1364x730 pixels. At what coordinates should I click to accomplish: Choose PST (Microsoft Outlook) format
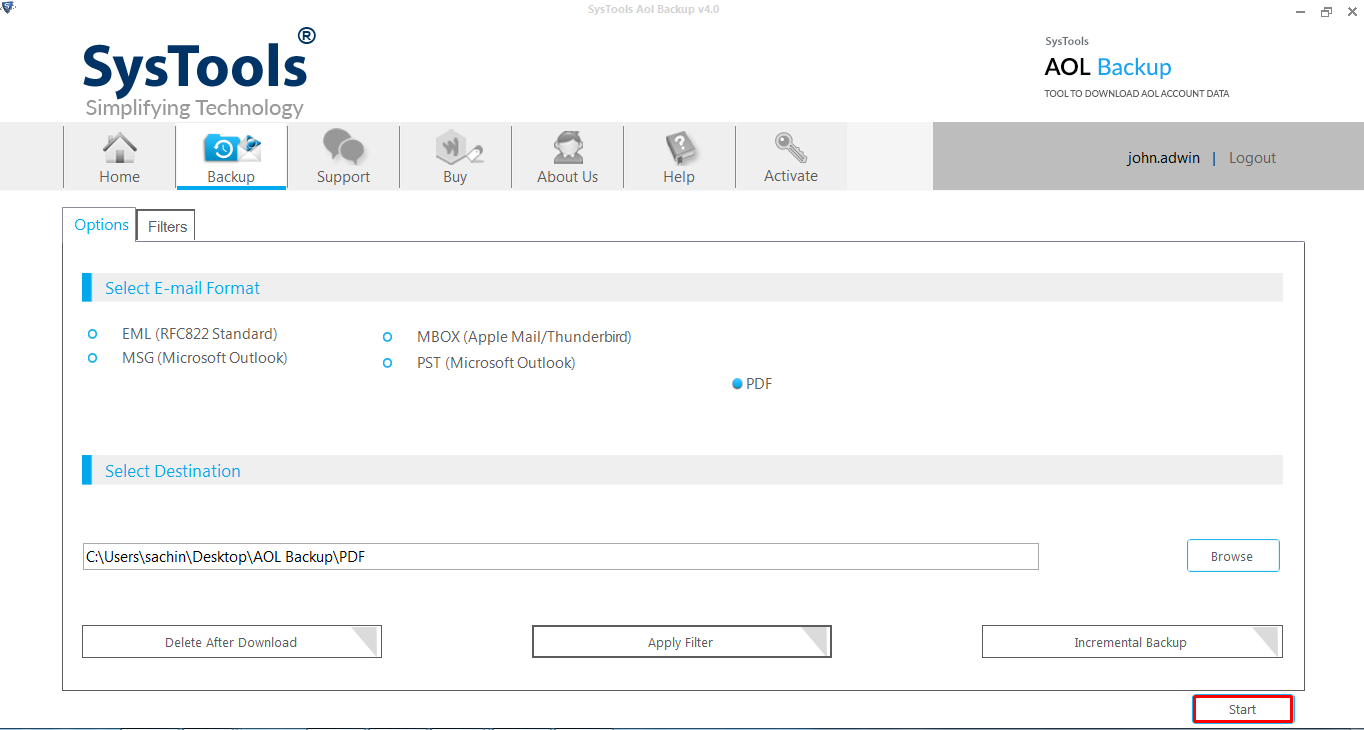click(x=388, y=363)
